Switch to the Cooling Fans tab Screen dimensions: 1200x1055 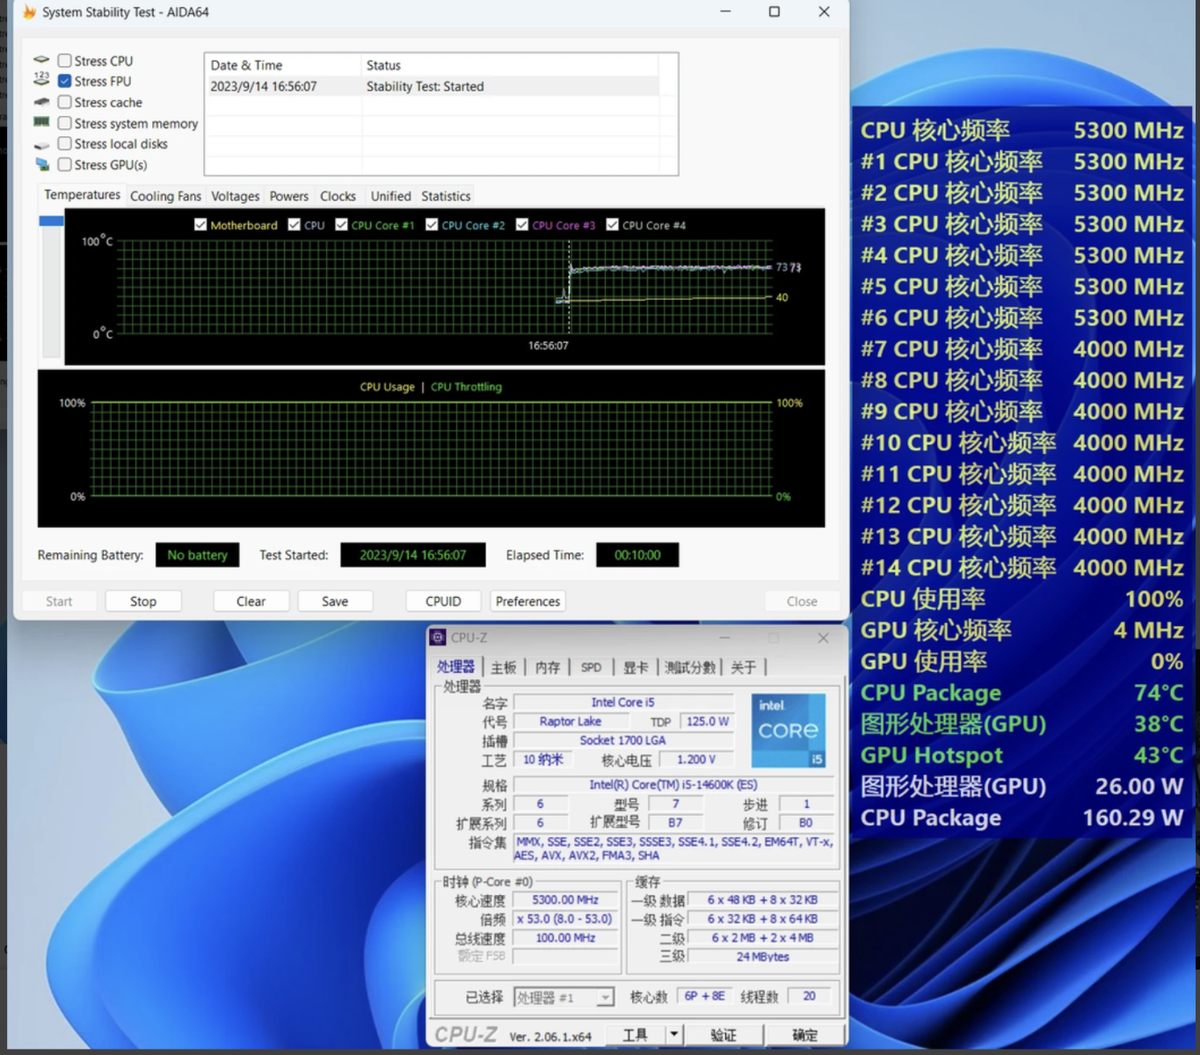166,196
